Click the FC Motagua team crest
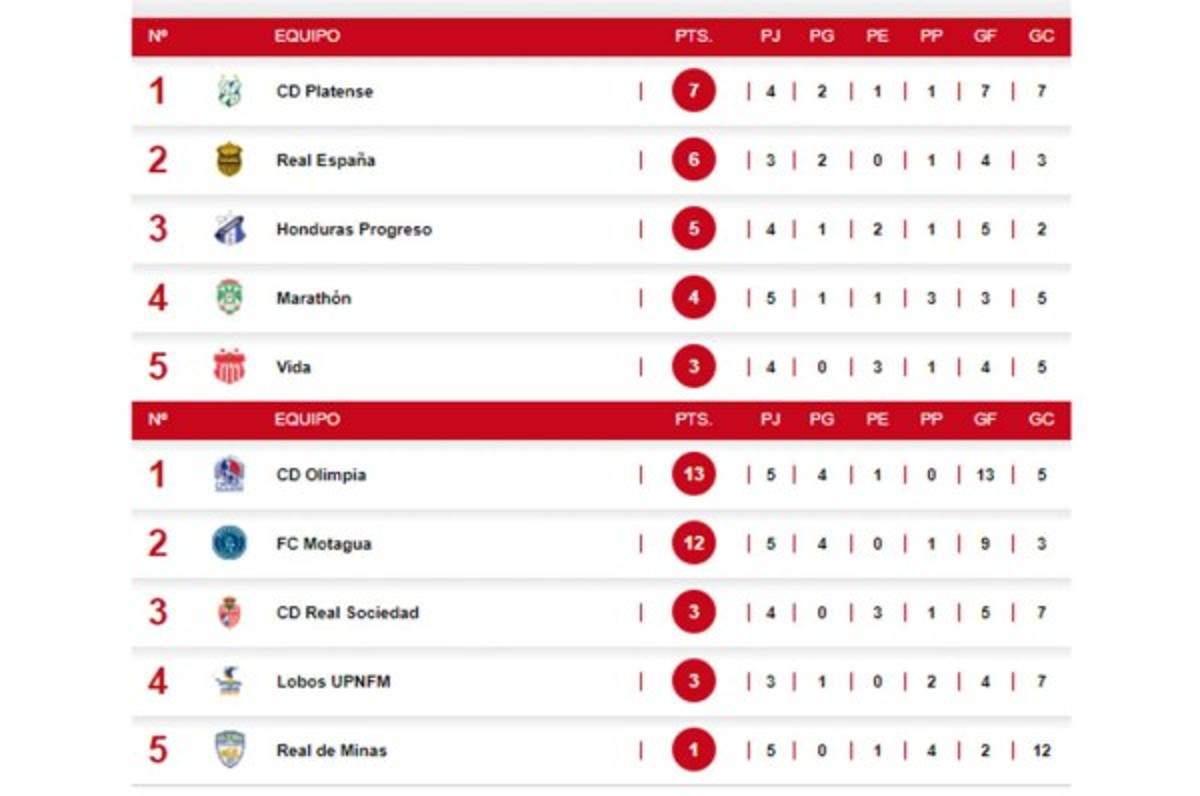The height and width of the screenshot is (796, 1200). [229, 543]
